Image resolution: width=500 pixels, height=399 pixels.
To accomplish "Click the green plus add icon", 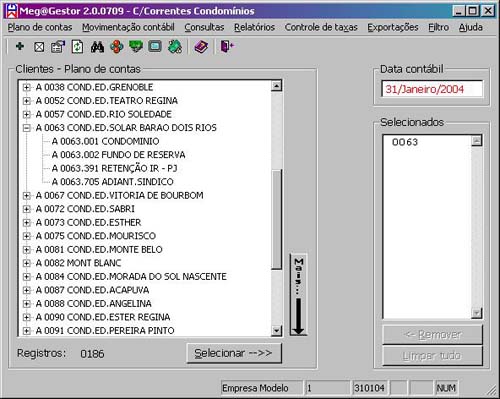I will (x=20, y=47).
